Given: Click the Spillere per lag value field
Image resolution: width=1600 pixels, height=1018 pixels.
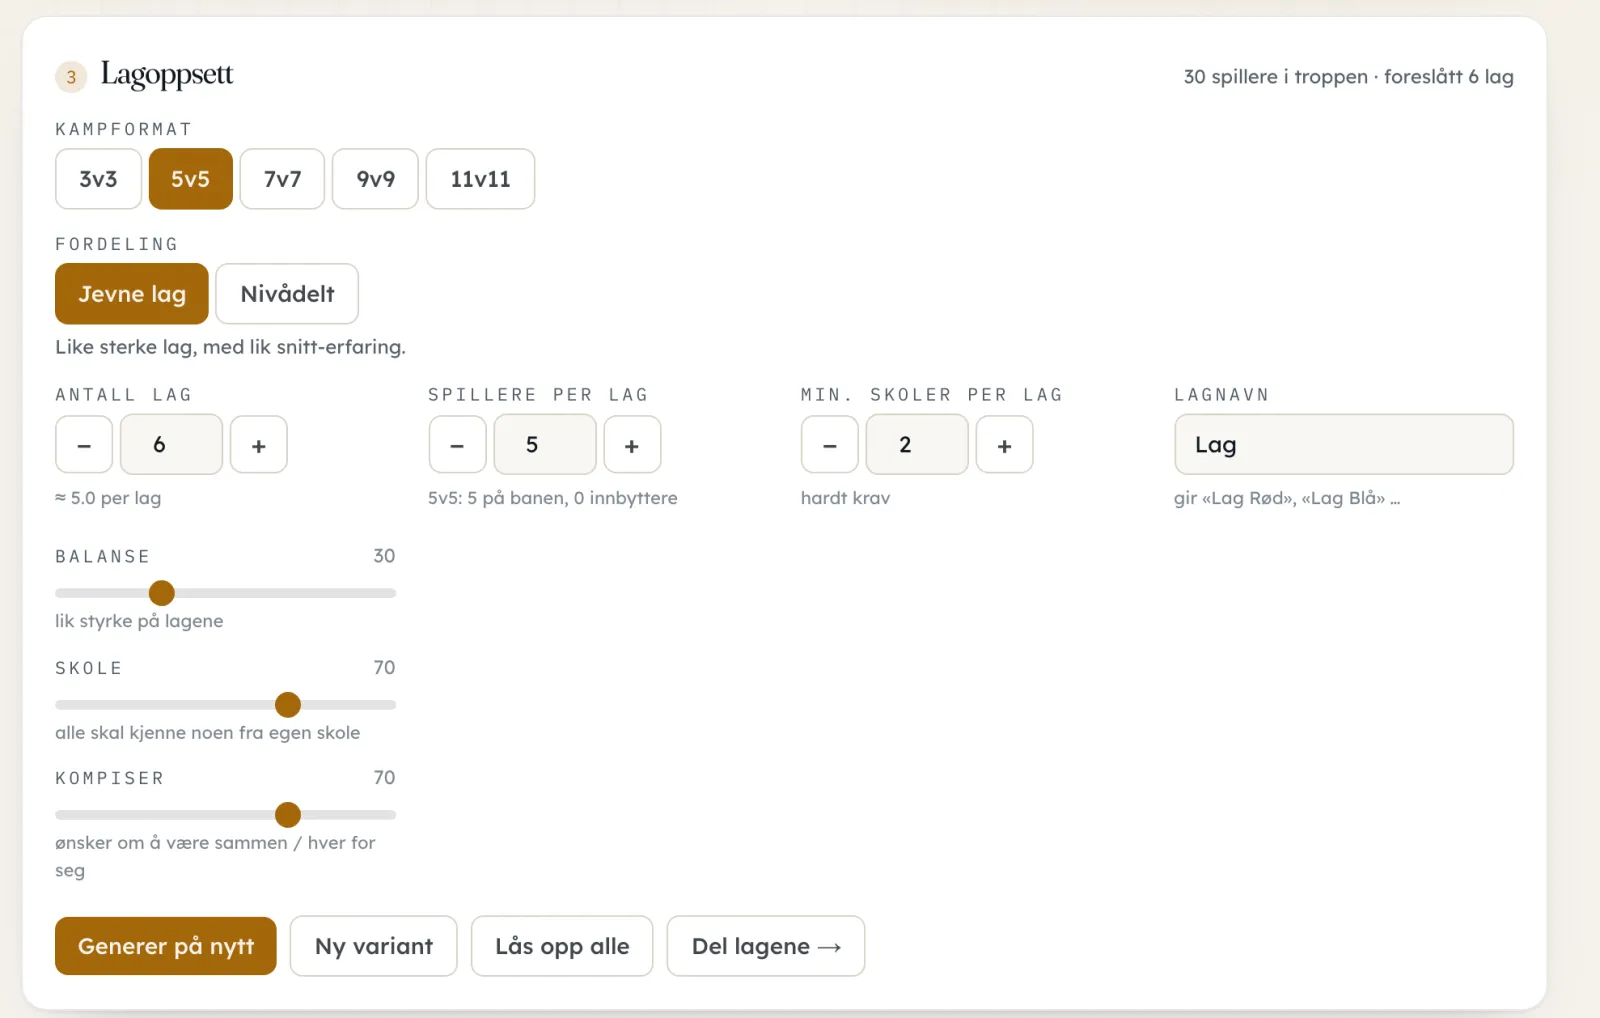Looking at the screenshot, I should (x=545, y=445).
